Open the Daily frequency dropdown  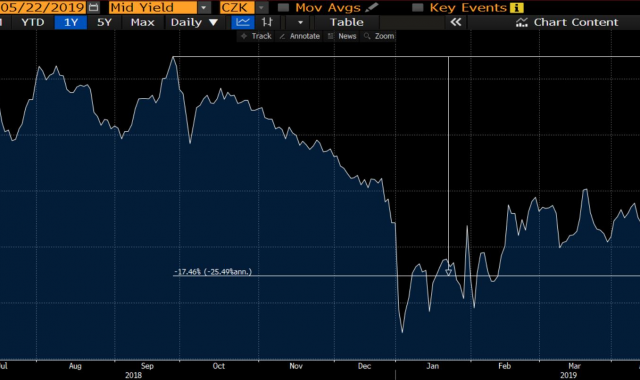coord(194,22)
